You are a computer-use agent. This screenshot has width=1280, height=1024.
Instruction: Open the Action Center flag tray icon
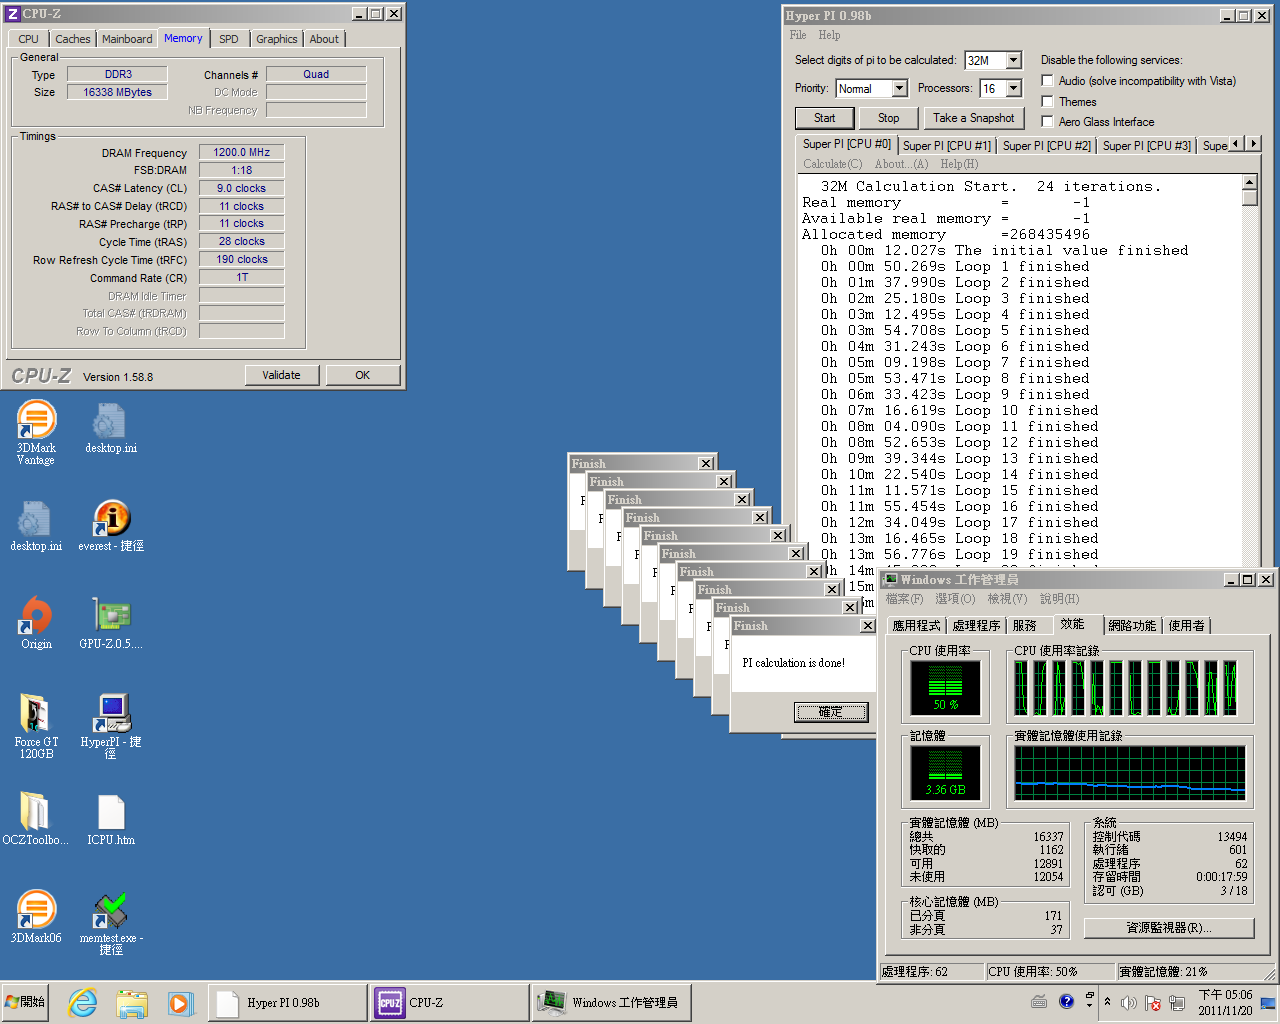[1153, 1003]
